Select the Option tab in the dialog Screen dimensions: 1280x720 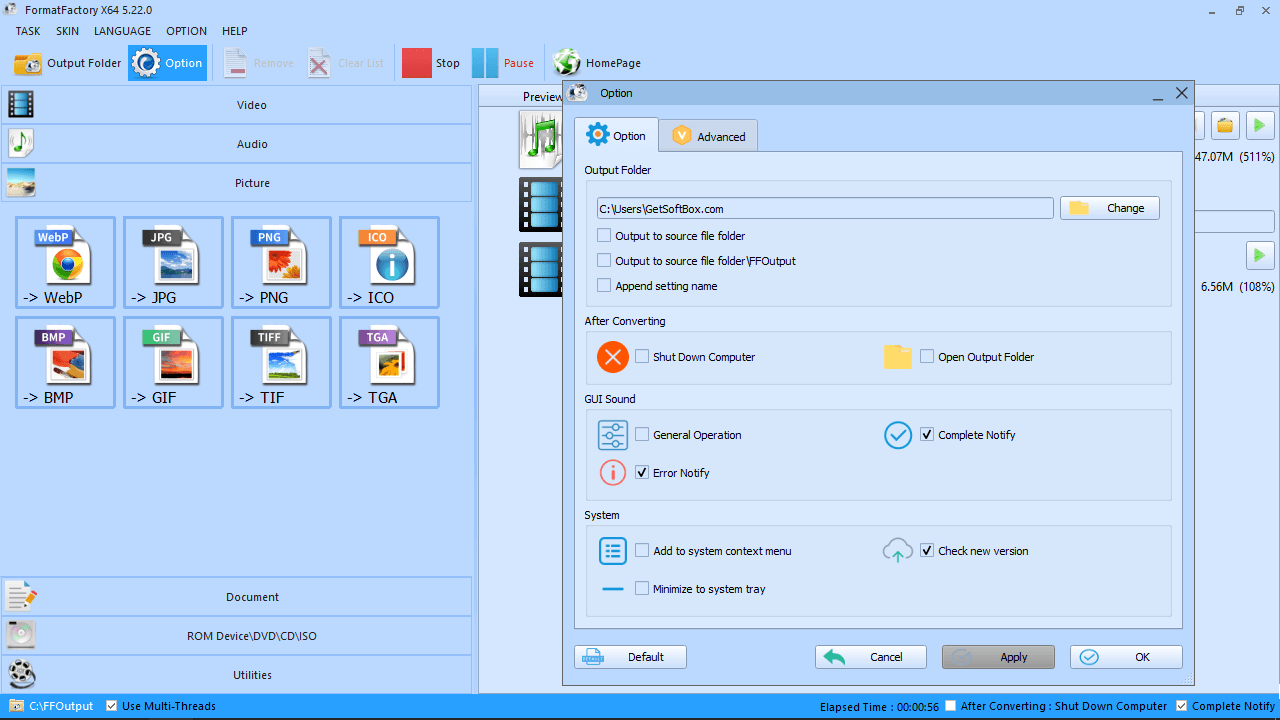(616, 135)
